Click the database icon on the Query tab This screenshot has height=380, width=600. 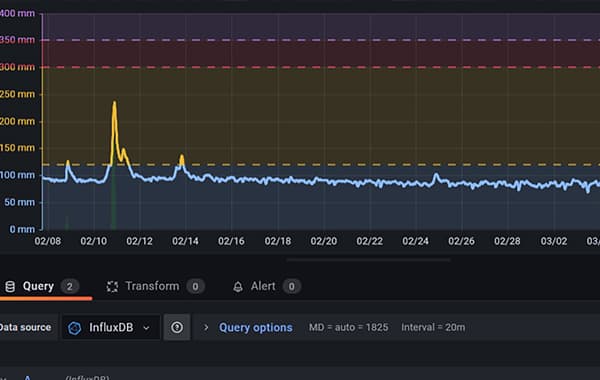[x=10, y=286]
